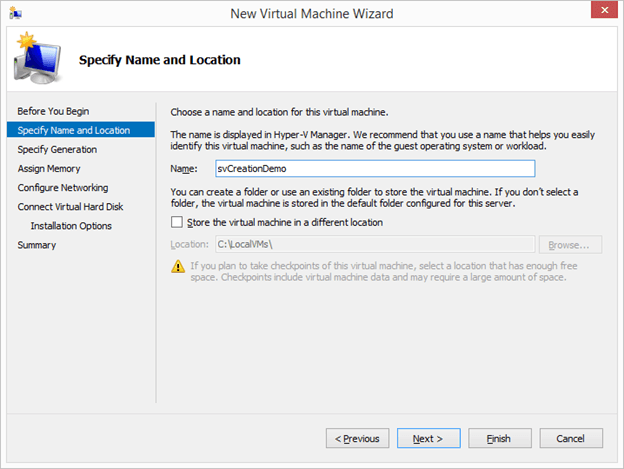Jump to the Assign Memory step
The height and width of the screenshot is (469, 624).
point(49,169)
